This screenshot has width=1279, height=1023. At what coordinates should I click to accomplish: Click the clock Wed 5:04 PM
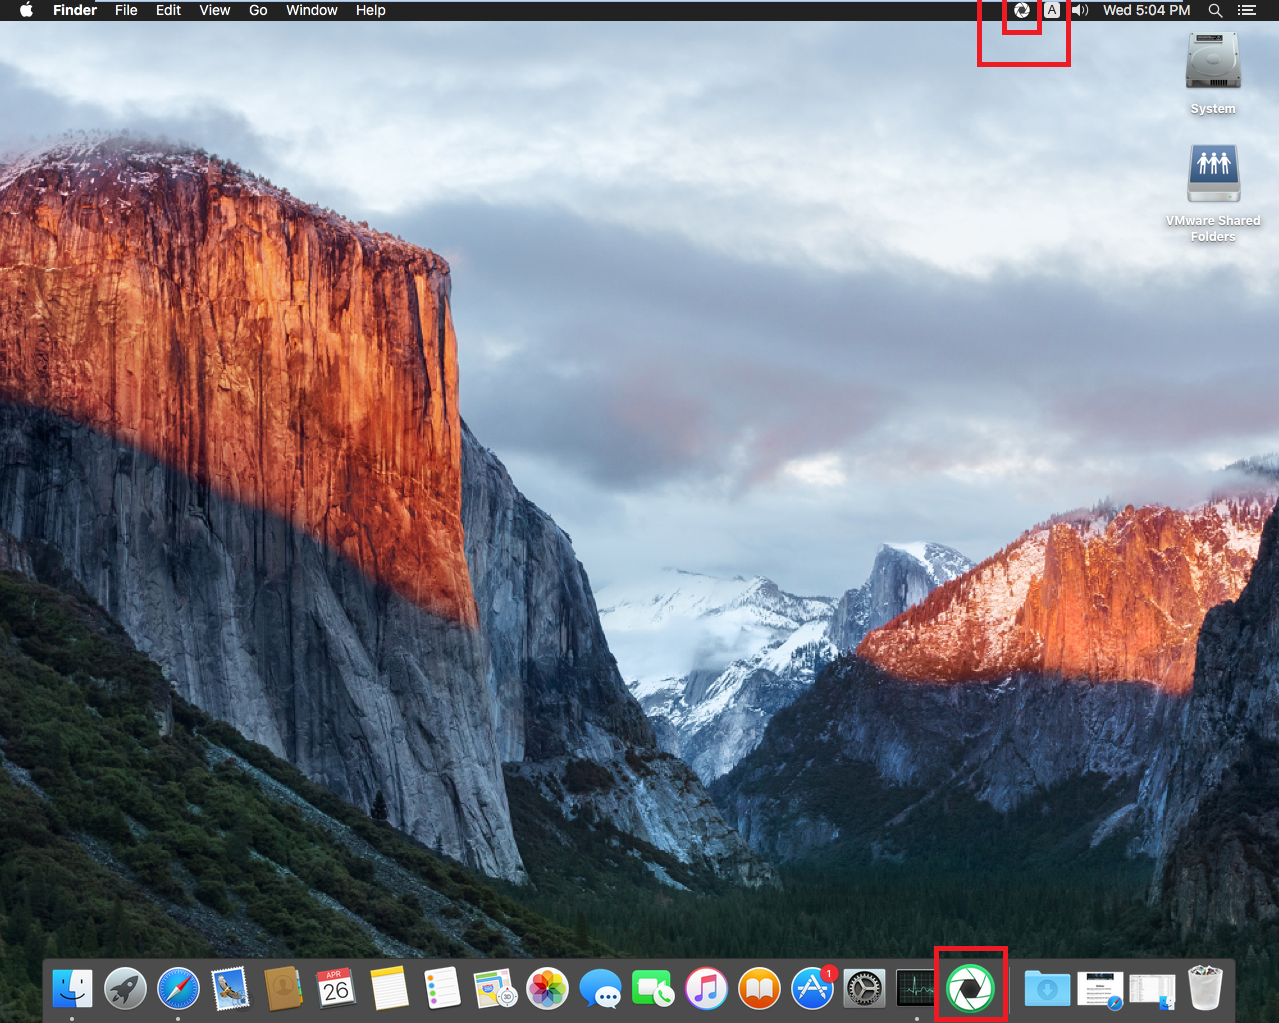[x=1146, y=10]
